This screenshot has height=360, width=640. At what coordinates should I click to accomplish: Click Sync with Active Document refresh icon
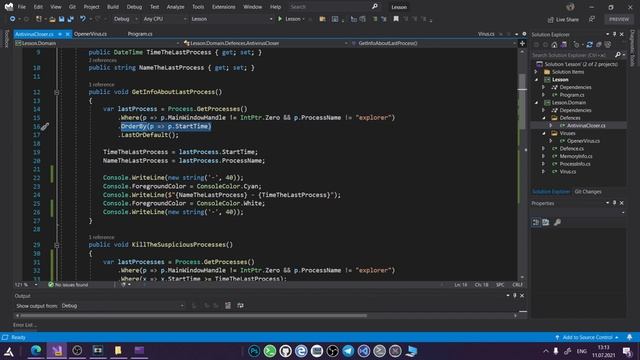(x=589, y=44)
